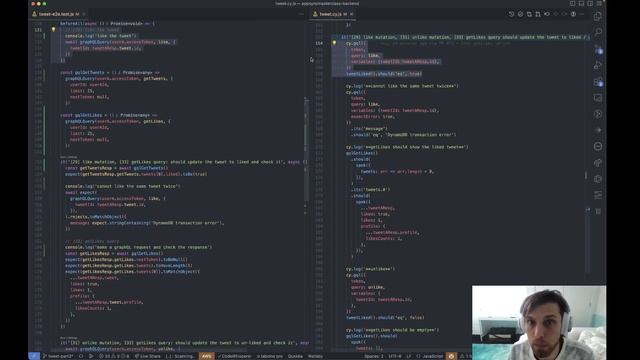
Task: Open errors and warnings count in status bar
Action: [114, 356]
